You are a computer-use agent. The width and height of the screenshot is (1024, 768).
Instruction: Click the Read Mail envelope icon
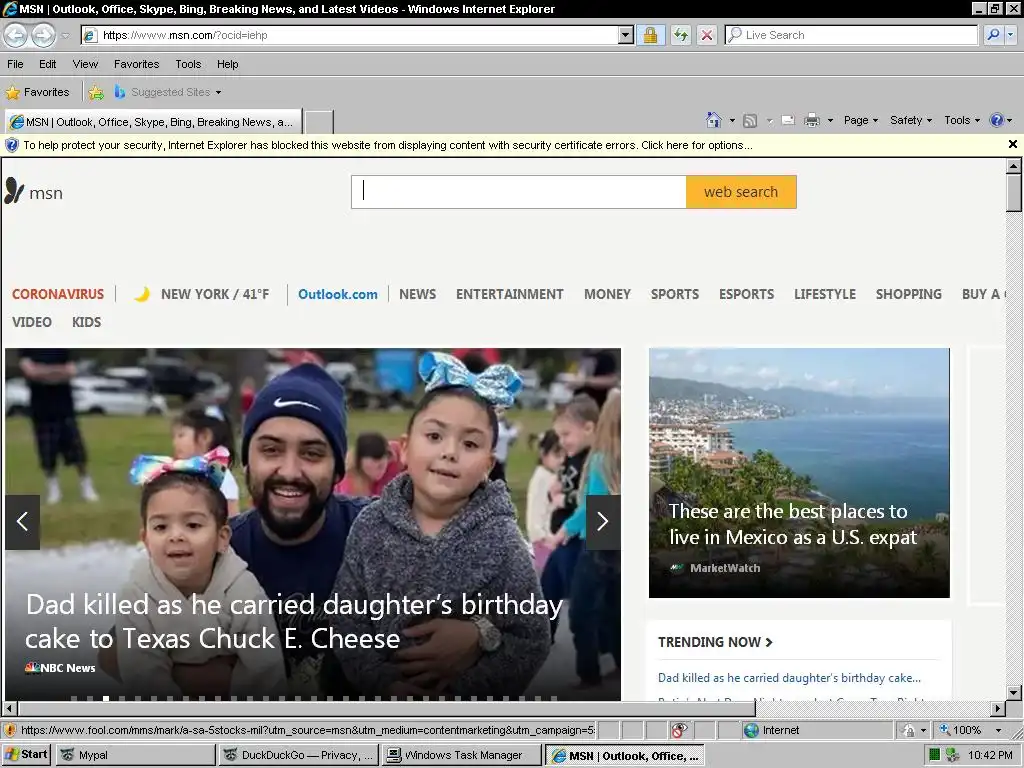click(x=788, y=120)
